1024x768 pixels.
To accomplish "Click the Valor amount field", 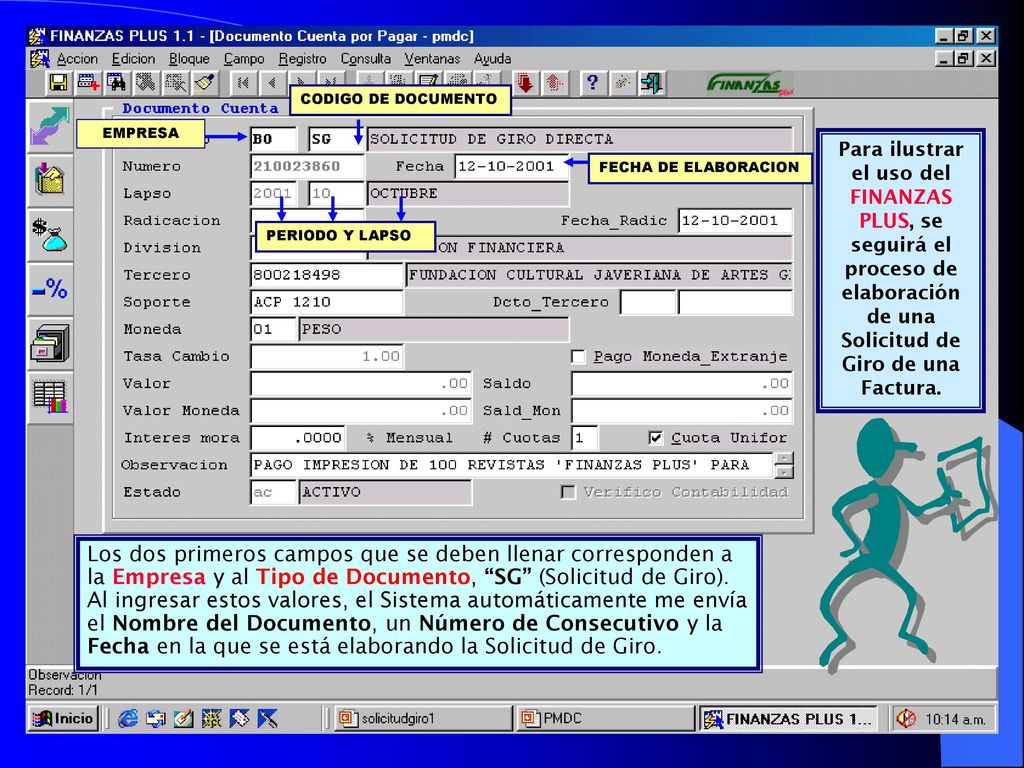I will tap(360, 383).
